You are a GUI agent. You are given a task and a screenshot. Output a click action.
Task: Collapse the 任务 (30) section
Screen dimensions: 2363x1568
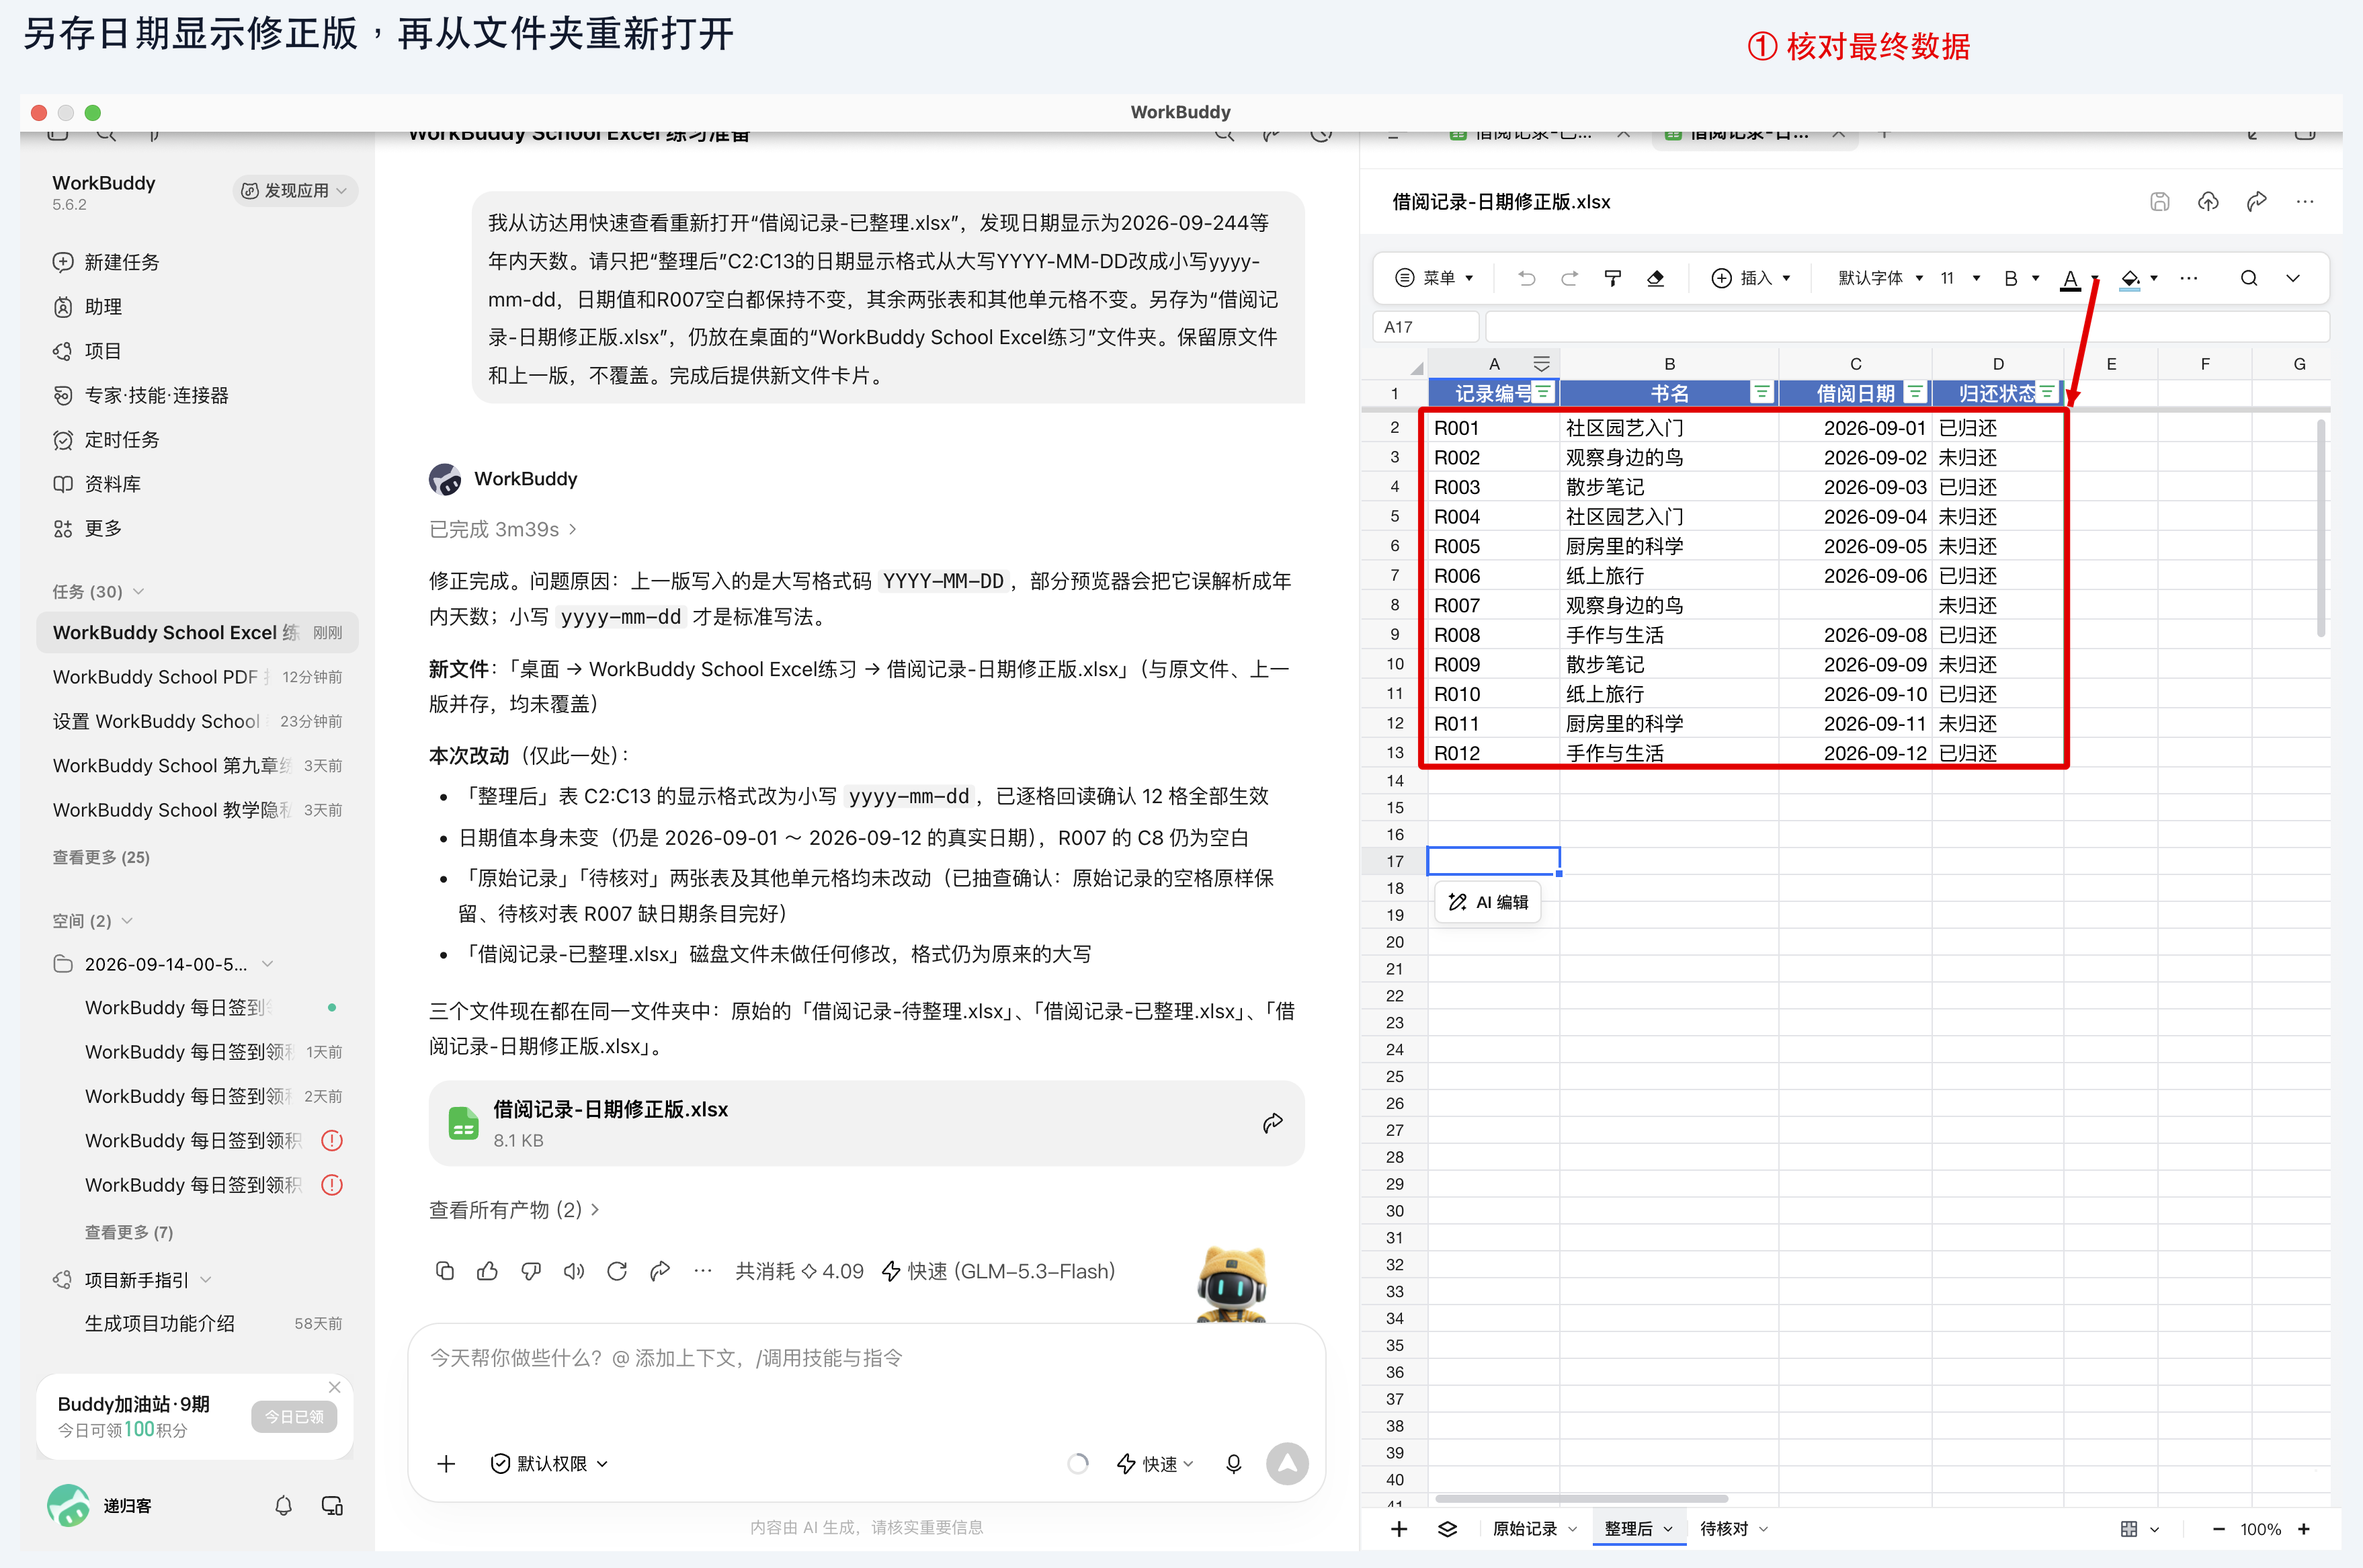click(98, 591)
